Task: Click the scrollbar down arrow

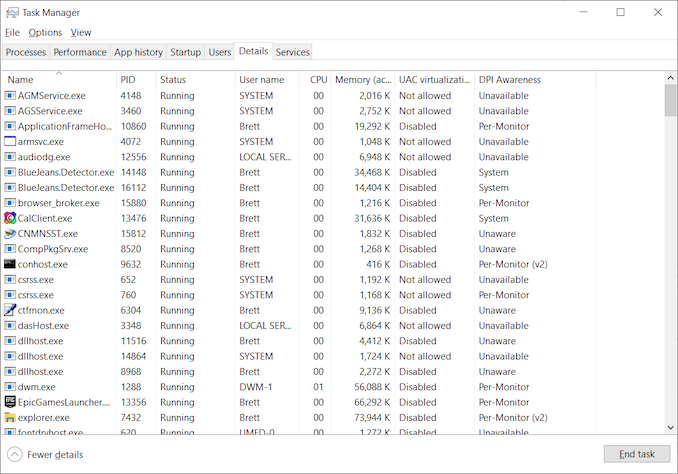Action: tap(670, 427)
